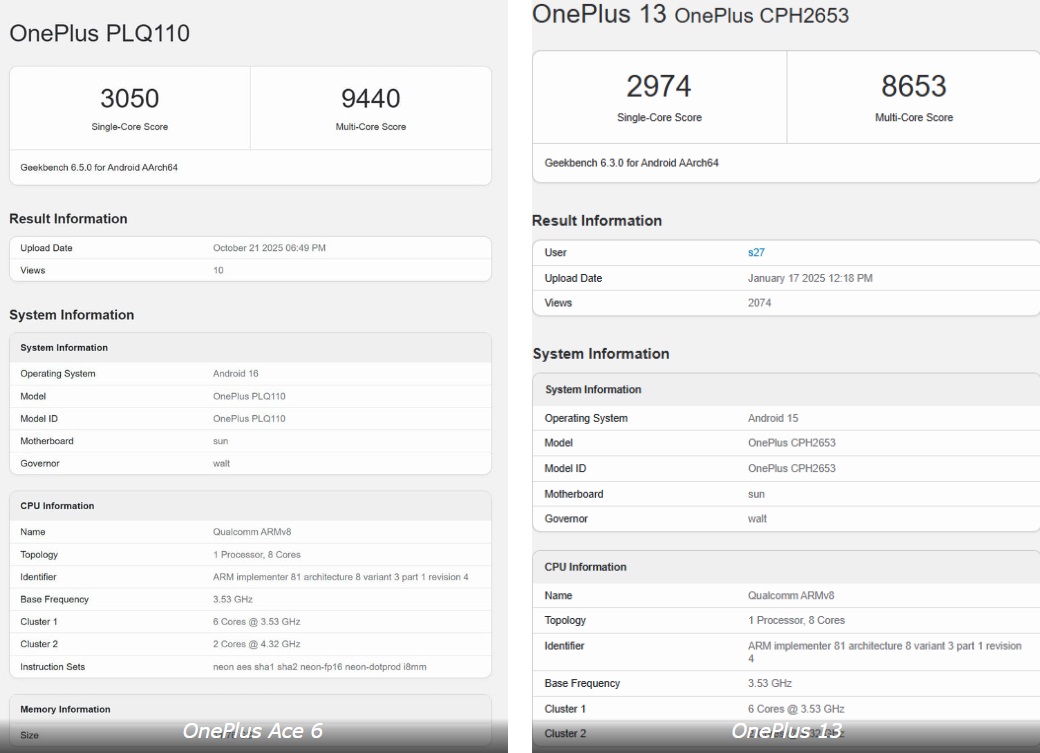Click the views value '2074'
This screenshot has height=753, width=1040.
point(759,303)
